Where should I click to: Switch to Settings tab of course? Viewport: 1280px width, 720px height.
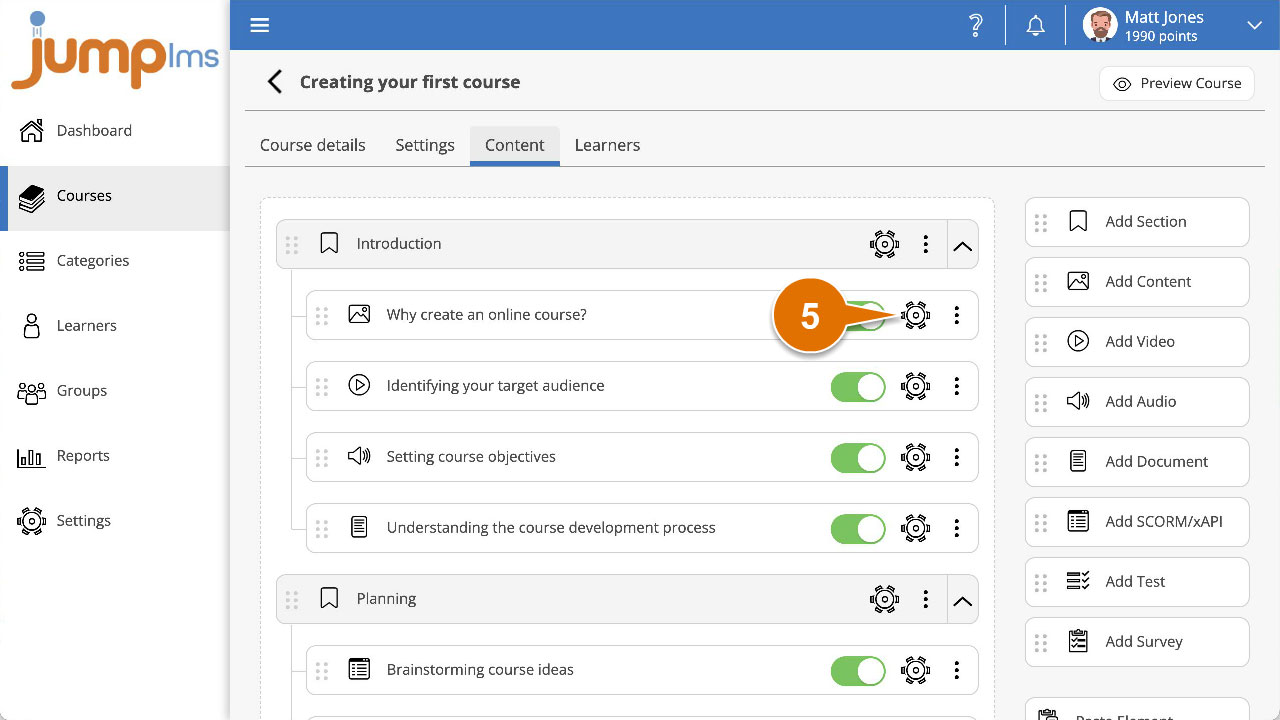pos(425,145)
